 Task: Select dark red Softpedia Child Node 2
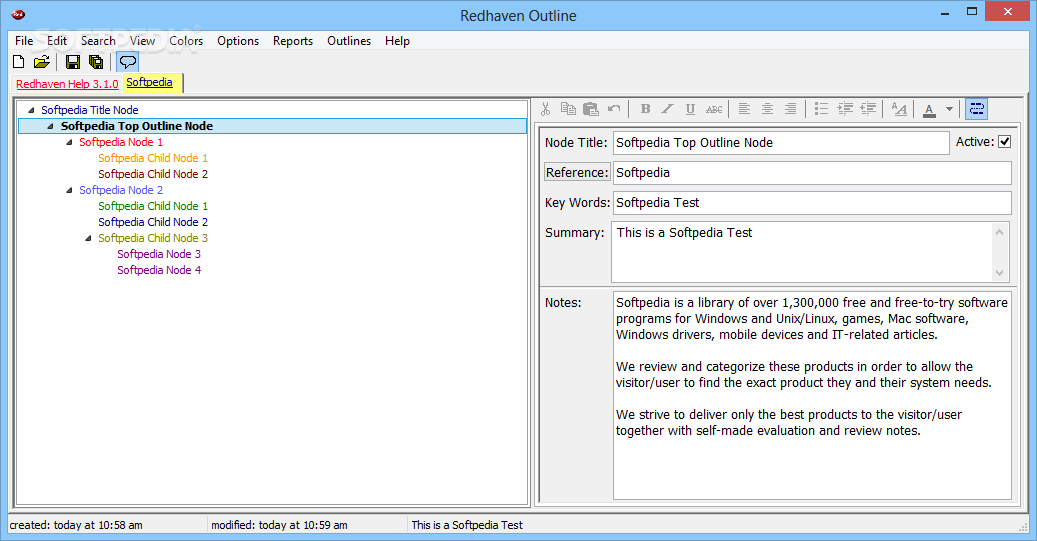(x=153, y=174)
